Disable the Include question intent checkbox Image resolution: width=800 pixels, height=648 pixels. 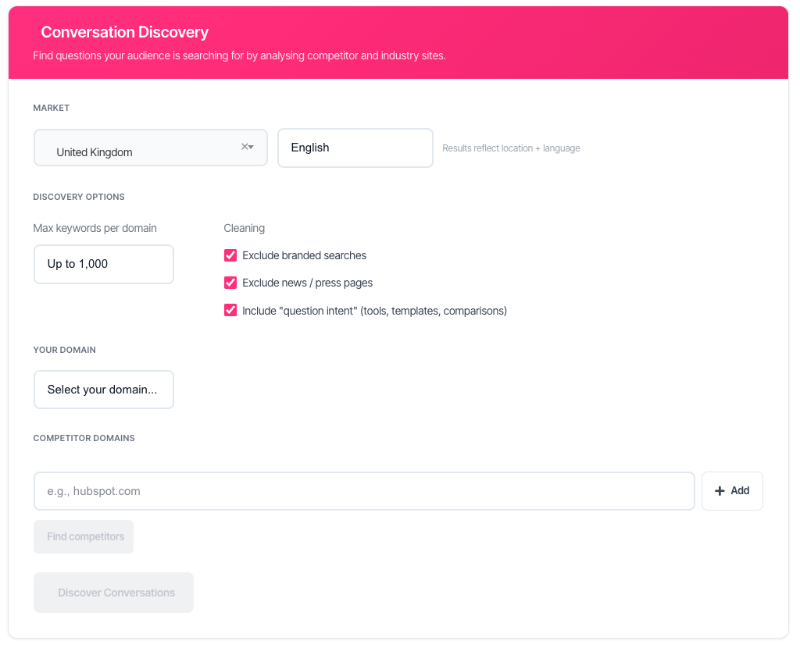[231, 311]
